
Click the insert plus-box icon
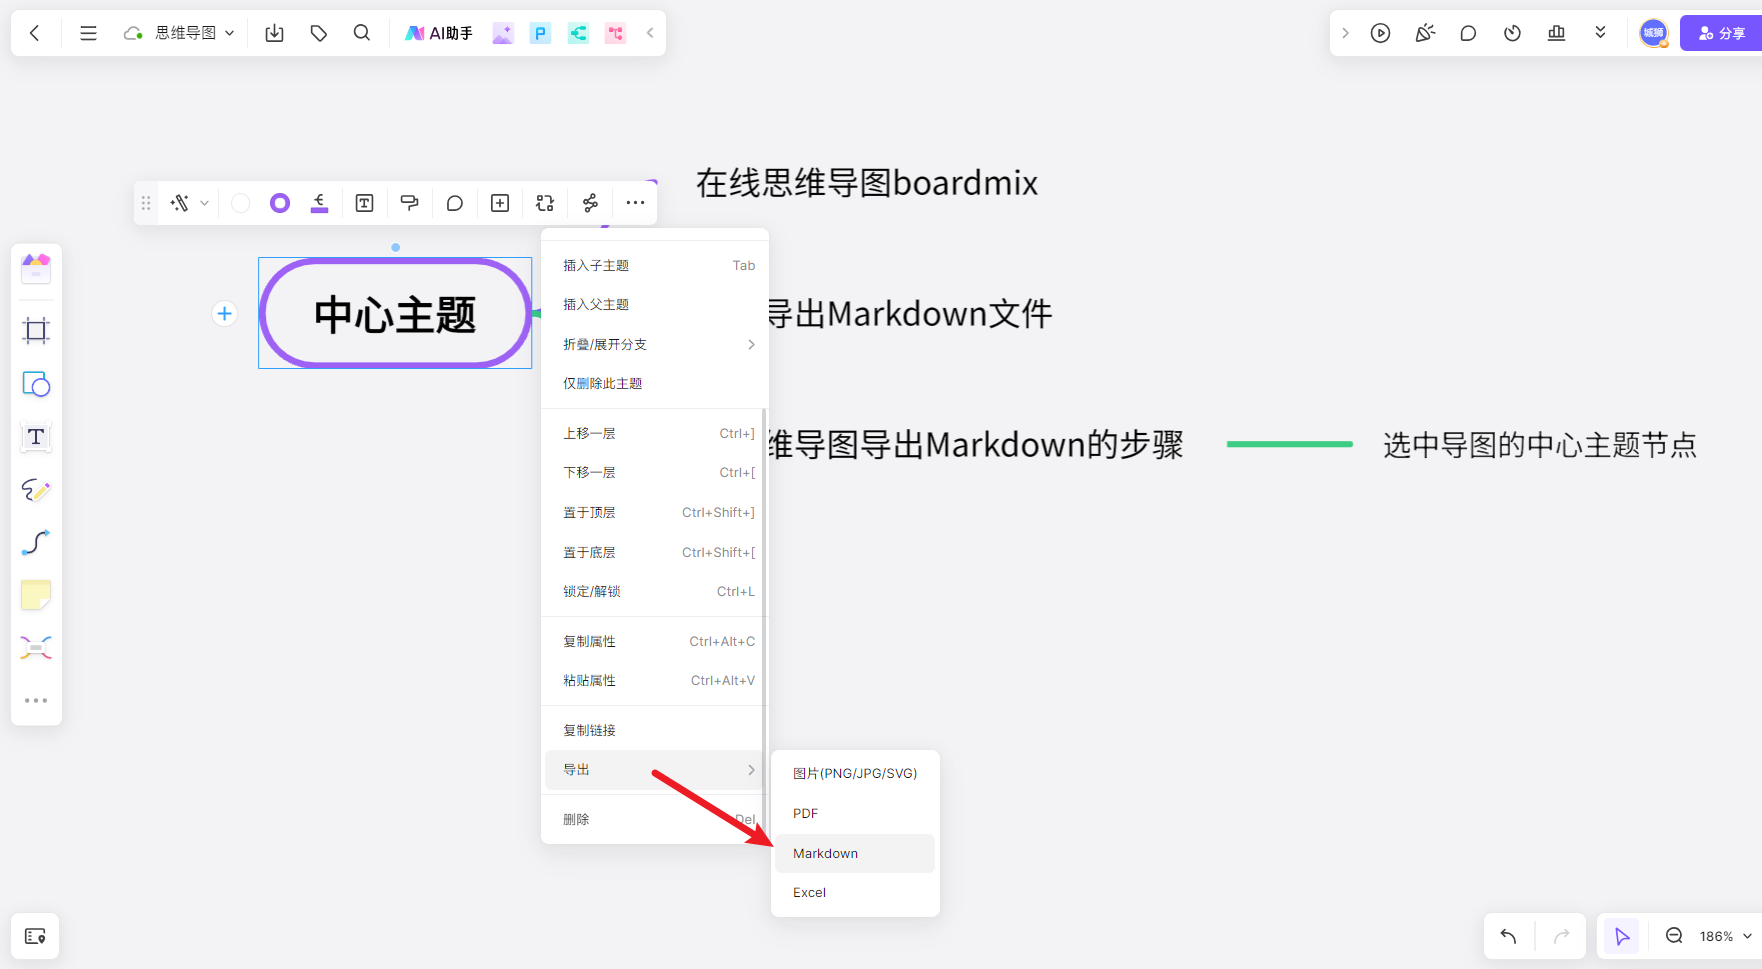click(500, 203)
